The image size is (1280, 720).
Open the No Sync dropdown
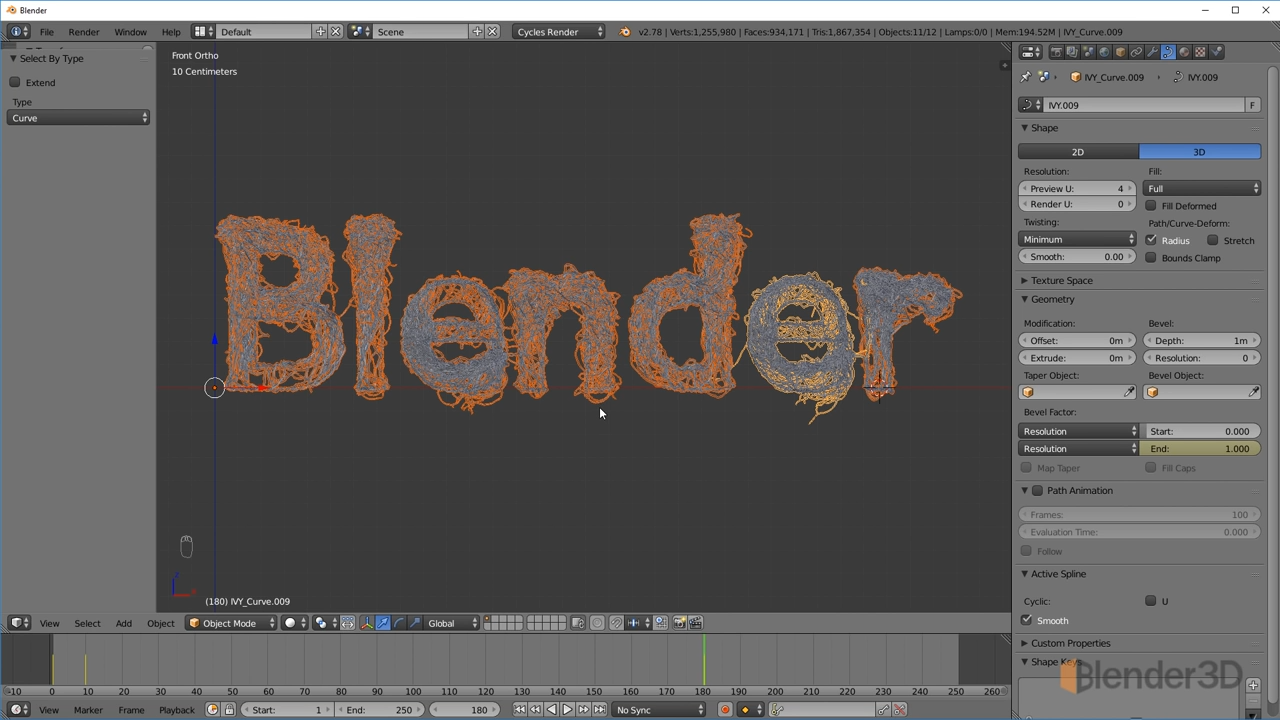659,710
